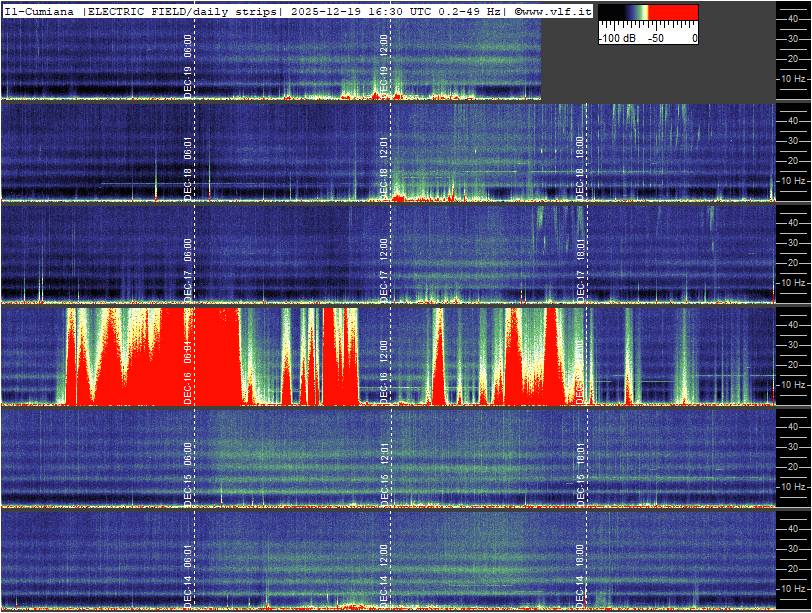Click the 2025-12-19 16:30 UTC timestamp
The height and width of the screenshot is (613, 812).
click(353, 10)
